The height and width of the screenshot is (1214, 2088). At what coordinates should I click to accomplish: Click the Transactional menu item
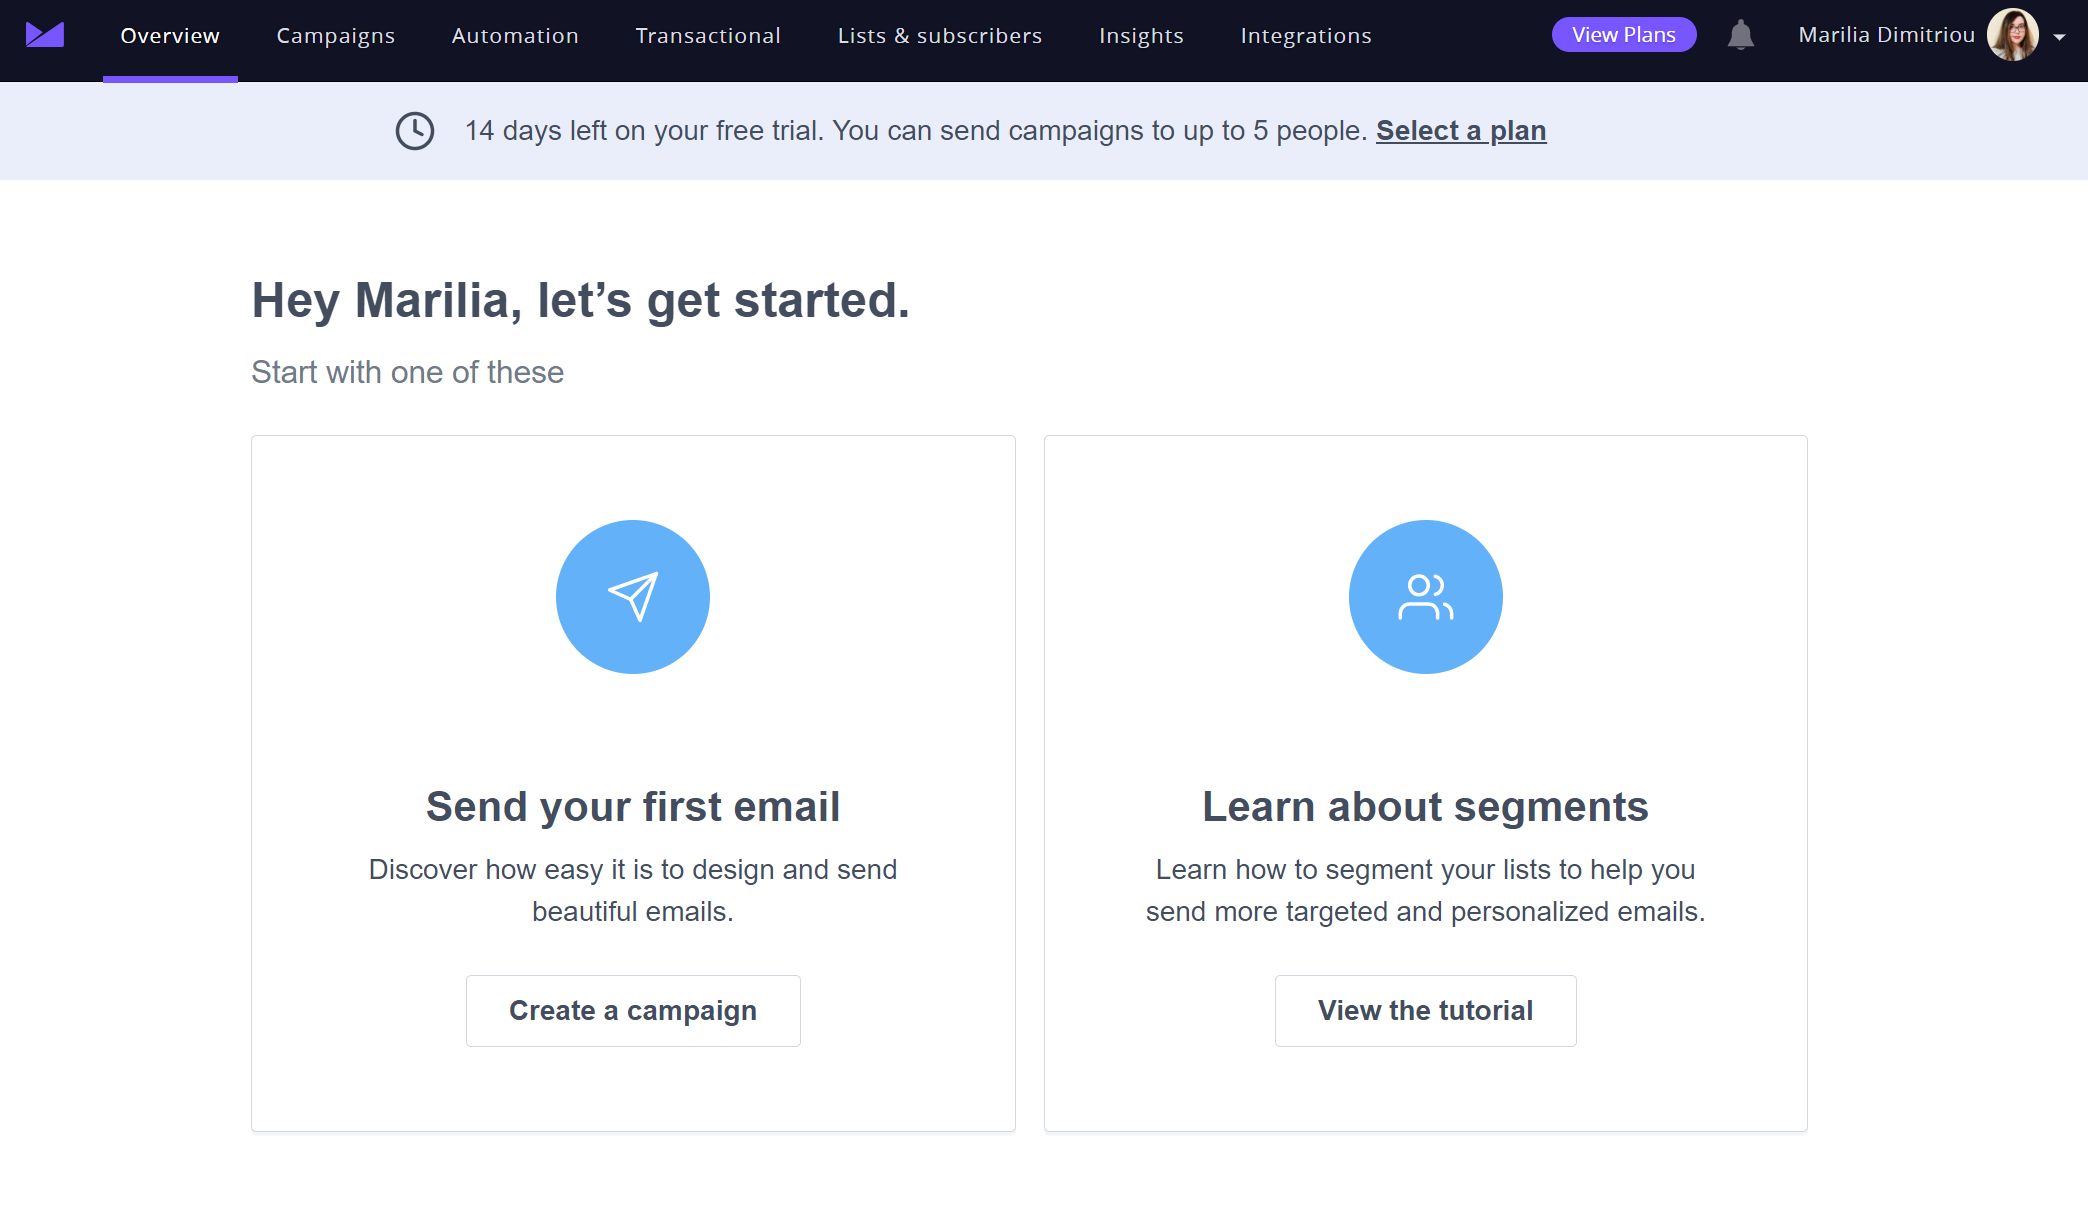click(x=707, y=36)
